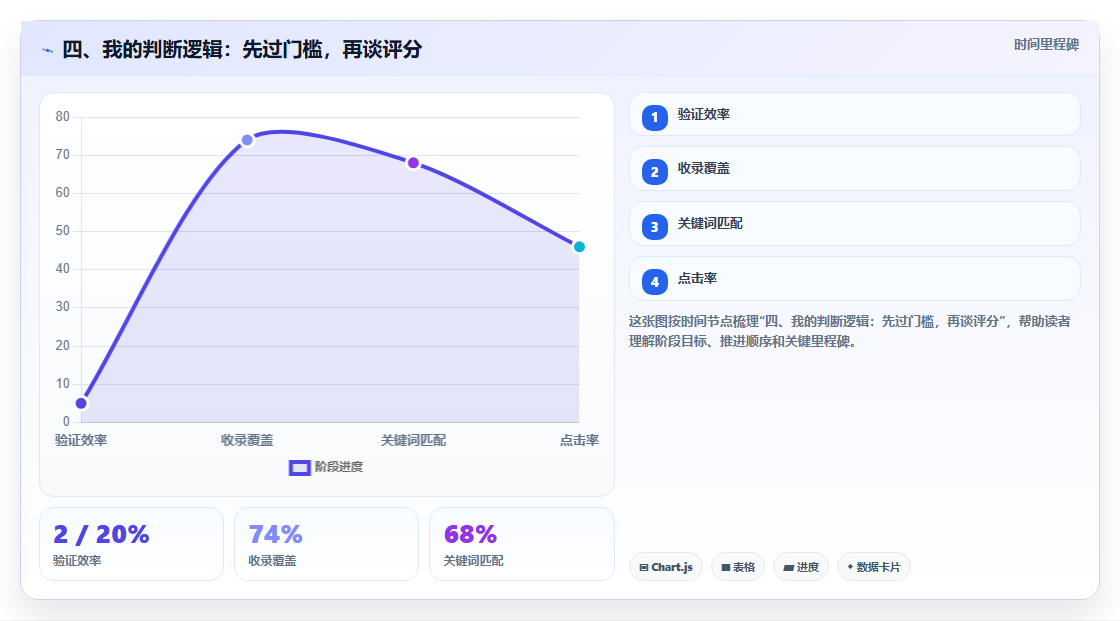Click x-axis label 验证效率 under chart
This screenshot has width=1120, height=621.
(81, 441)
